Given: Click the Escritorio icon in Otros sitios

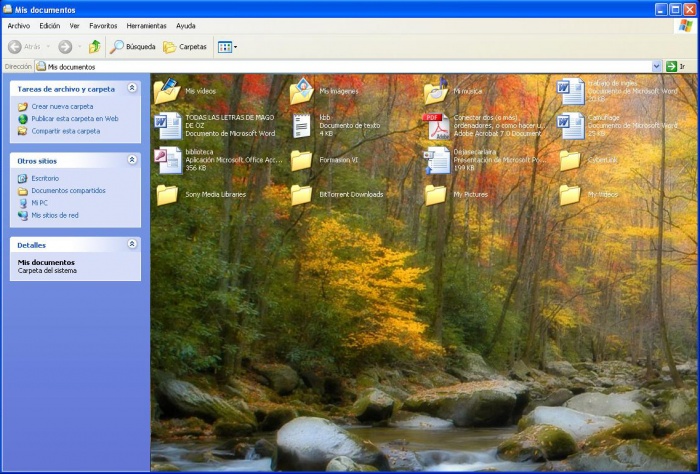Looking at the screenshot, I should click(x=22, y=179).
